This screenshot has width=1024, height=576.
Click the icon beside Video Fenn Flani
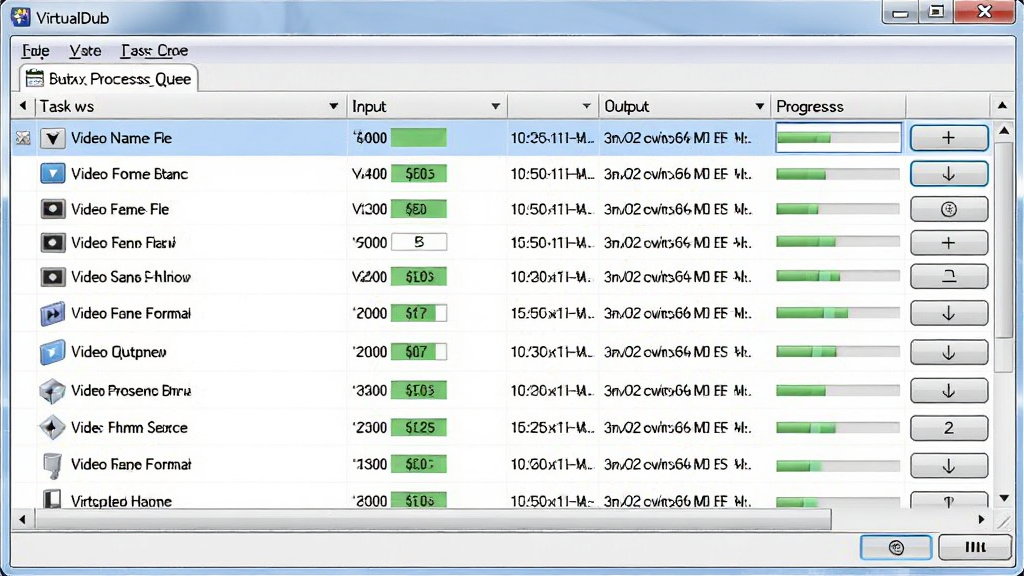52,243
